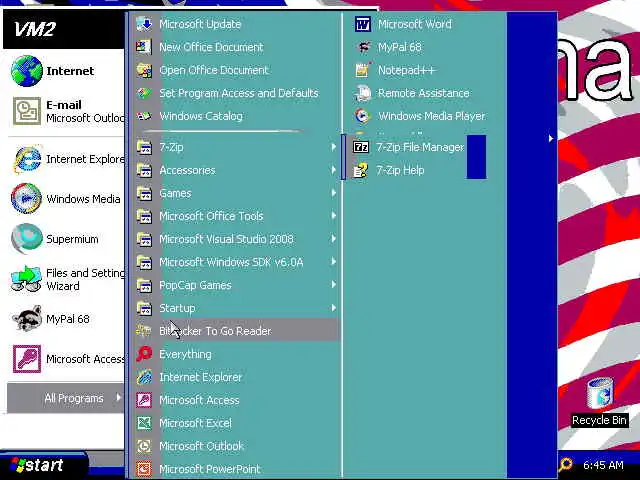Expand Microsoft Visual Studio 2008 submenu arrow
This screenshot has width=640, height=480.
(x=333, y=239)
